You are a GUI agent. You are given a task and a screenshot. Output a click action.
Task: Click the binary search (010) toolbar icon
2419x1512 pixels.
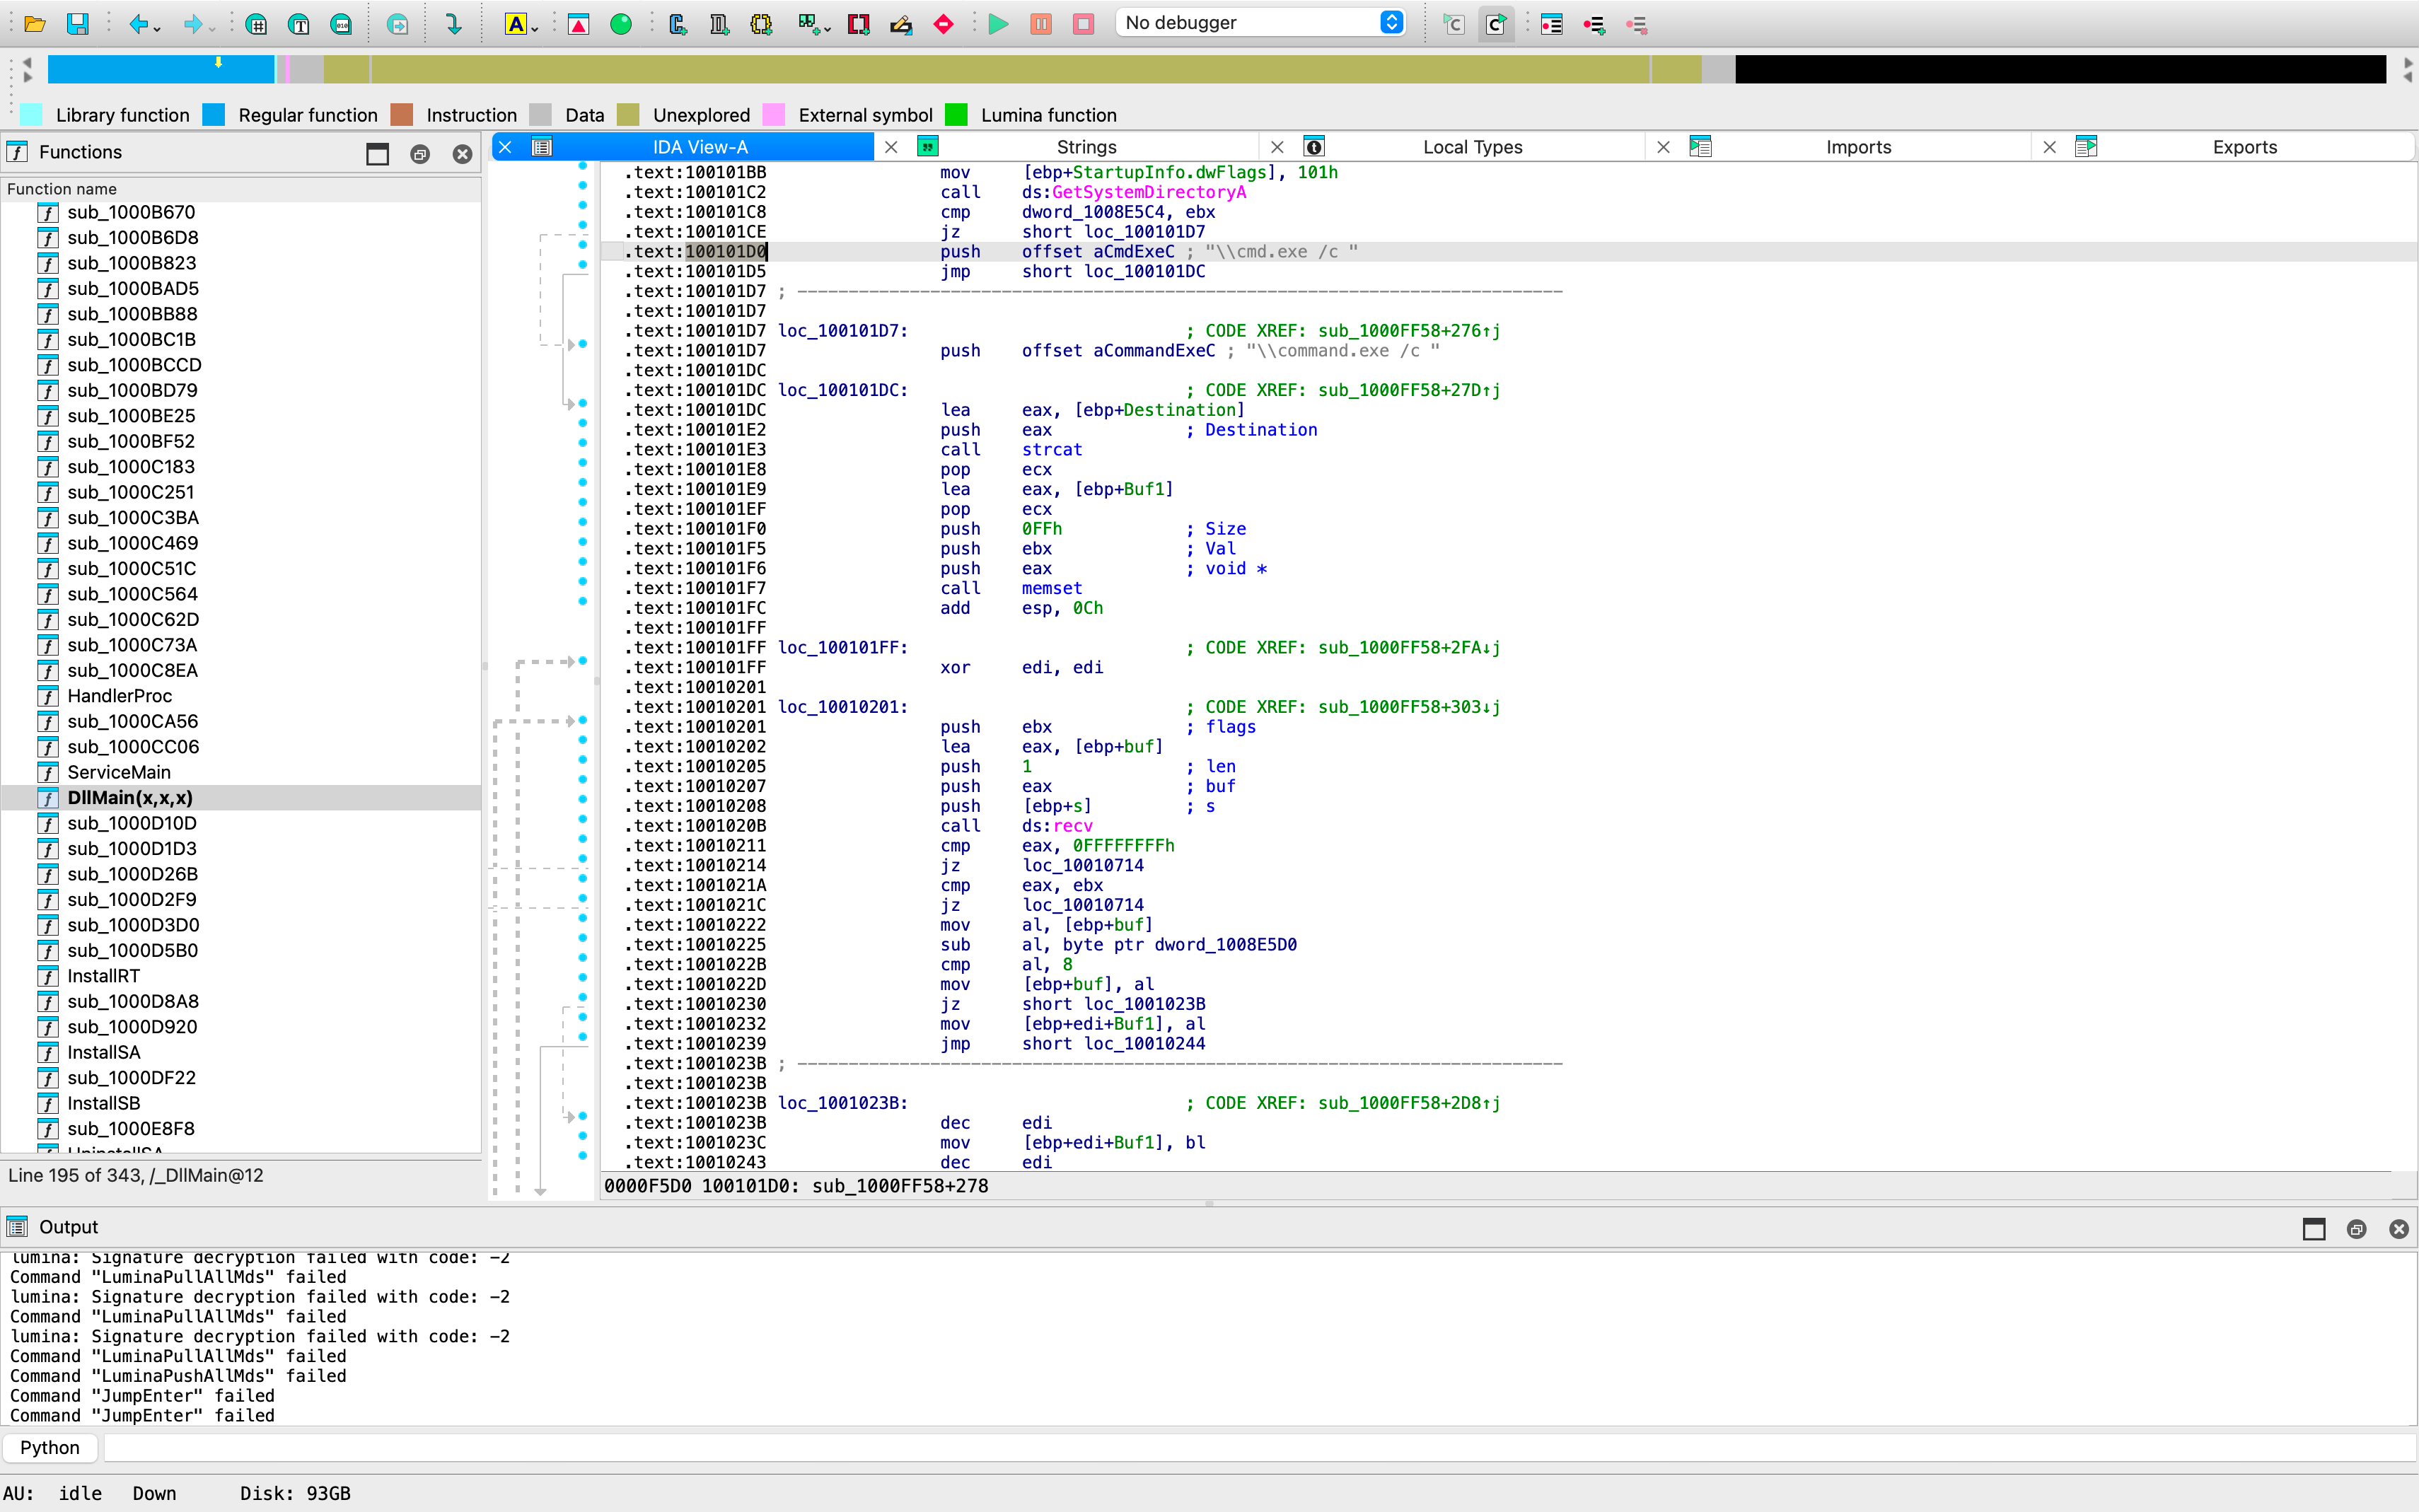[x=341, y=24]
